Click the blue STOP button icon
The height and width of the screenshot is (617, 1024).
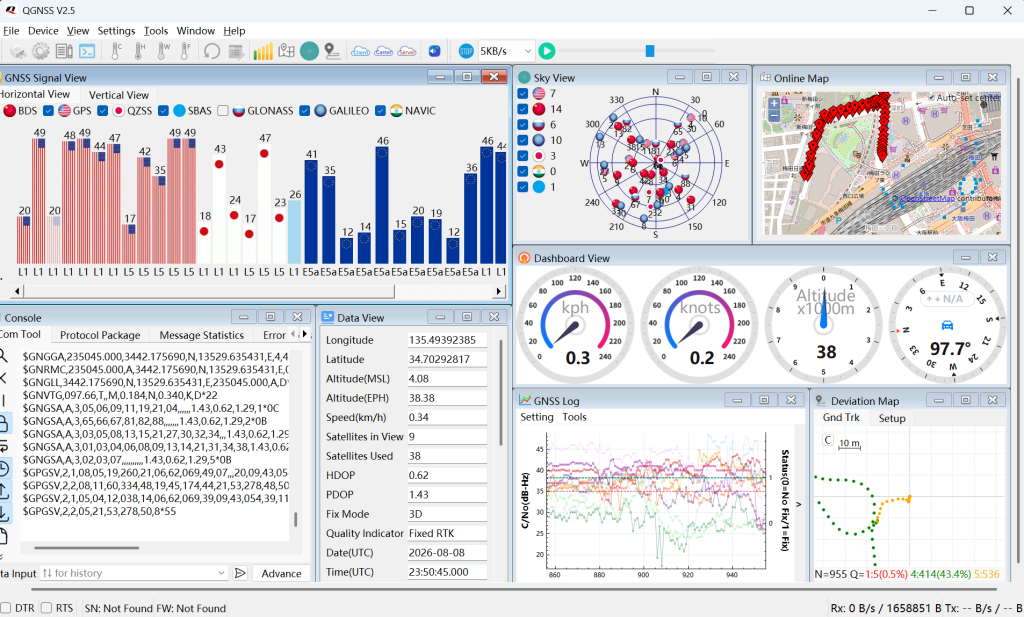tap(466, 51)
